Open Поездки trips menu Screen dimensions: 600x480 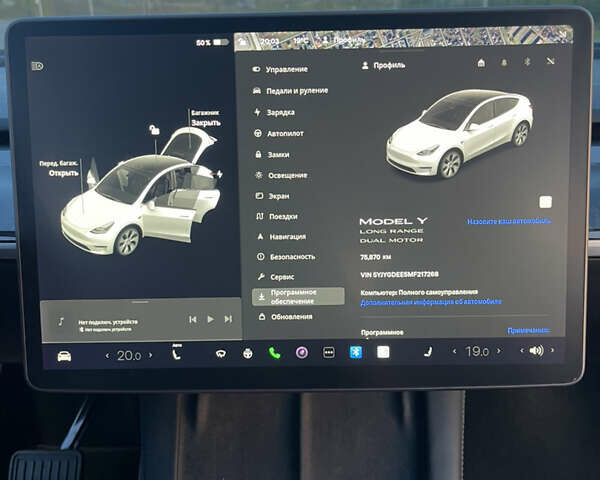click(x=277, y=217)
